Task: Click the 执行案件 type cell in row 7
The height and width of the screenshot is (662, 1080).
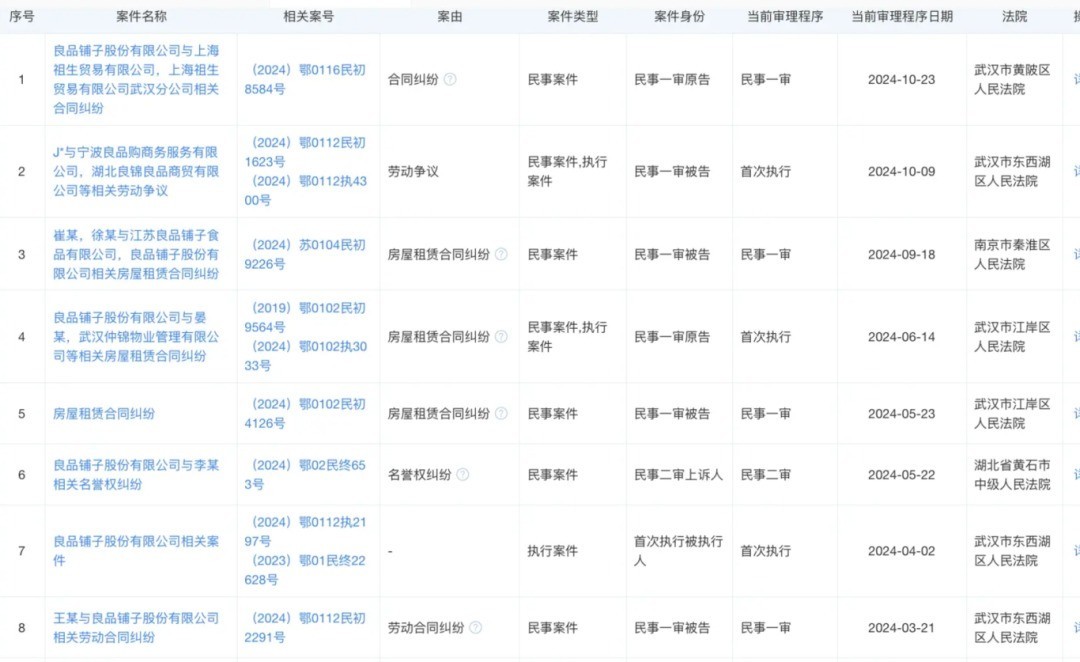Action: (x=552, y=551)
